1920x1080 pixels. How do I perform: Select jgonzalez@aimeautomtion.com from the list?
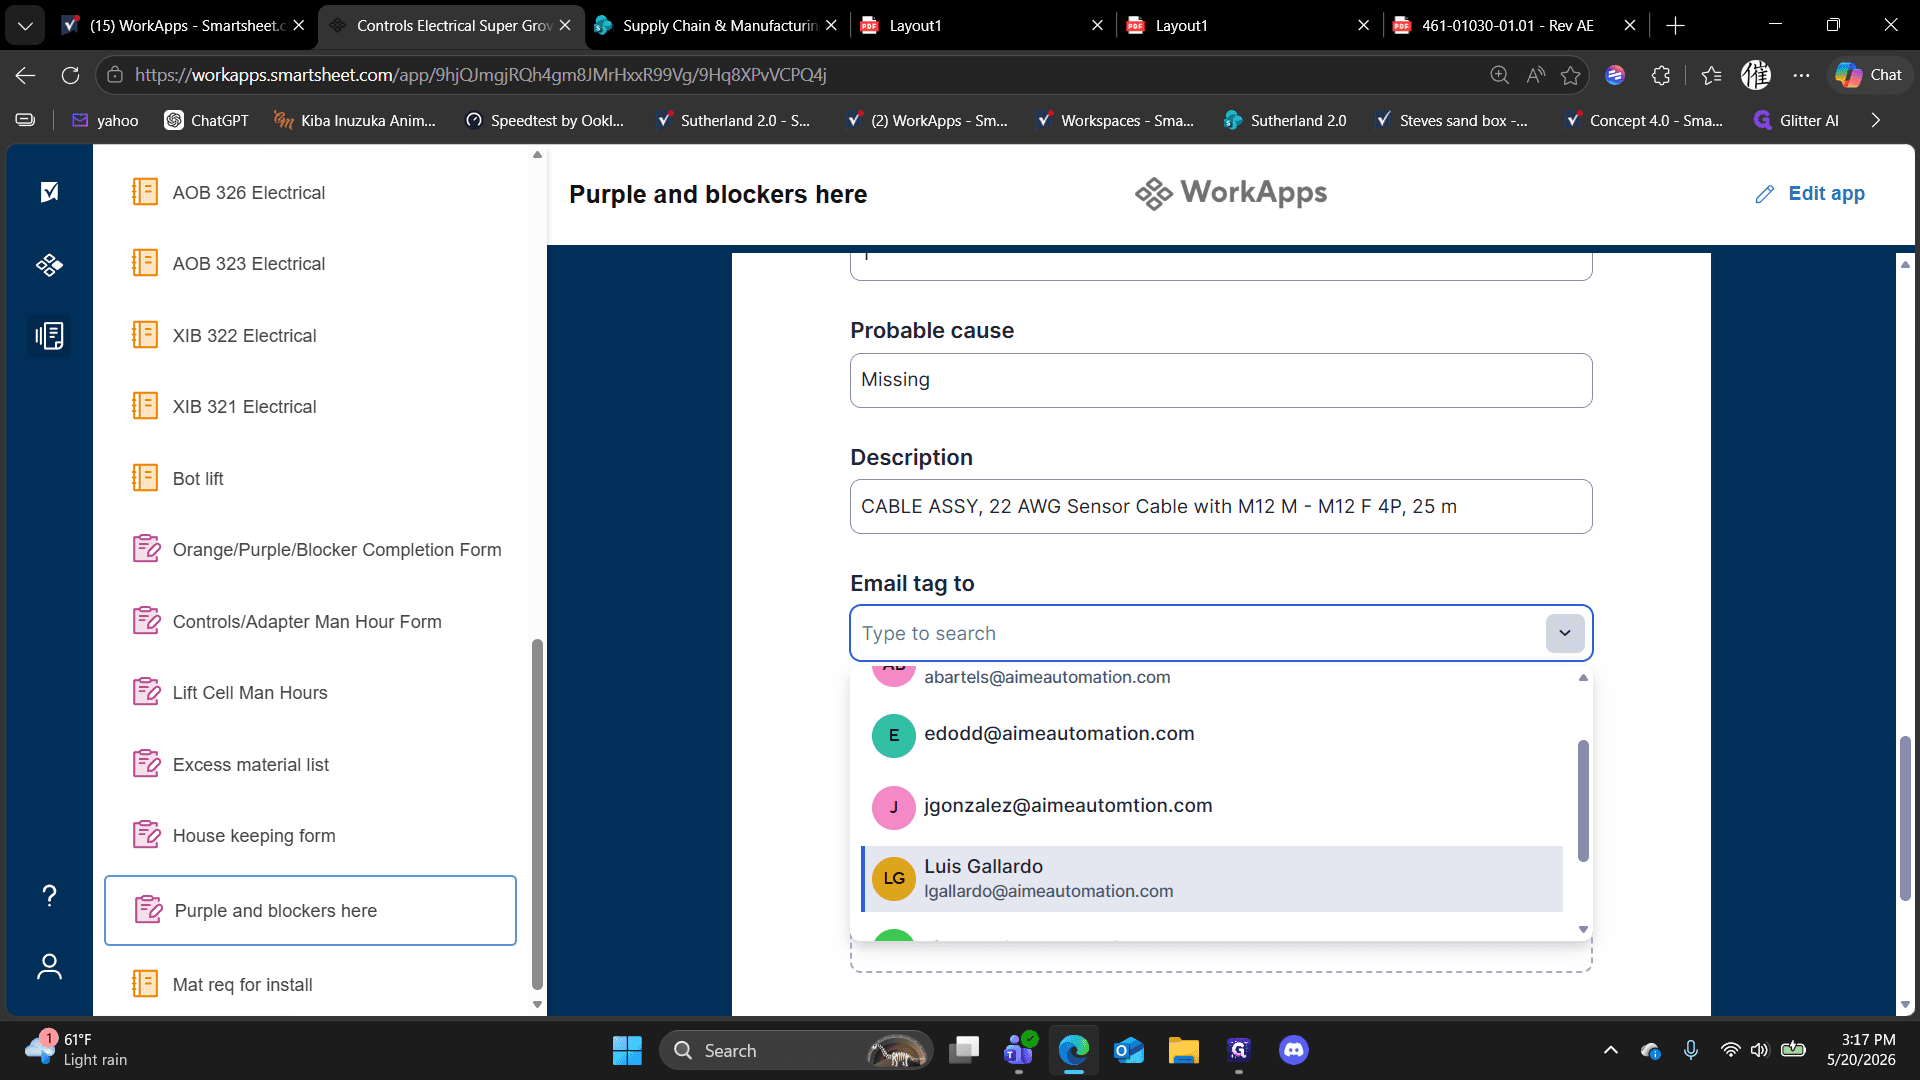1212,807
